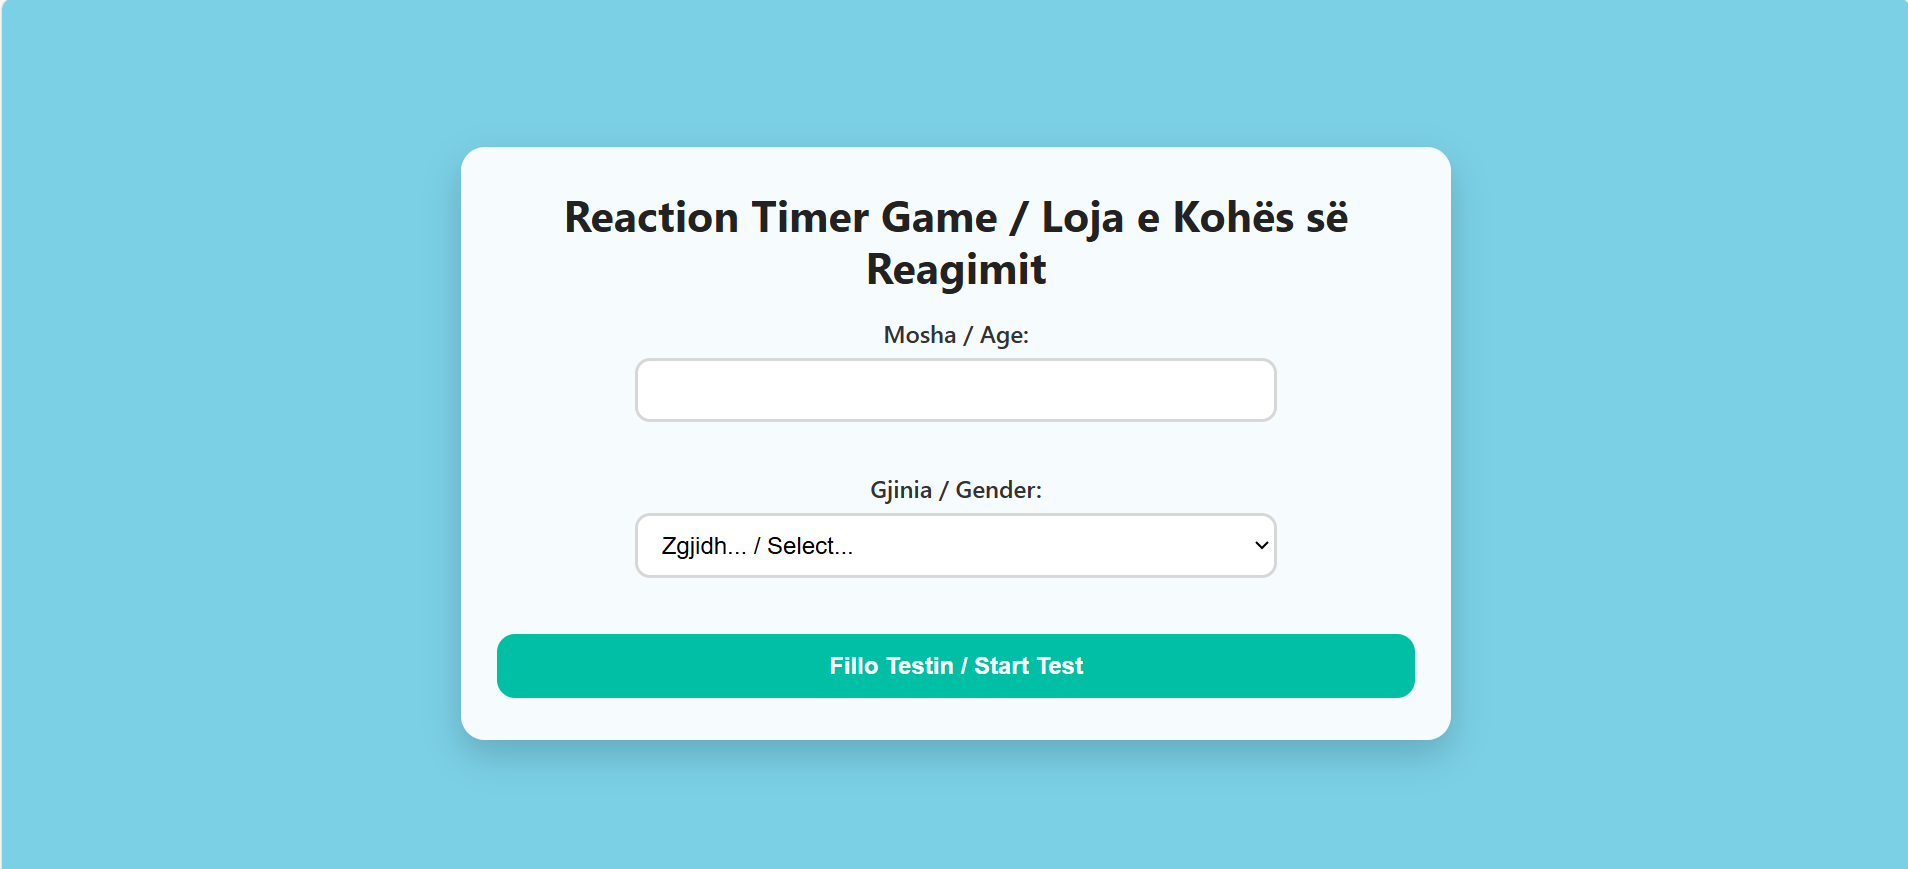
Task: Click the Fillo Testin text on the button
Action: 891,666
